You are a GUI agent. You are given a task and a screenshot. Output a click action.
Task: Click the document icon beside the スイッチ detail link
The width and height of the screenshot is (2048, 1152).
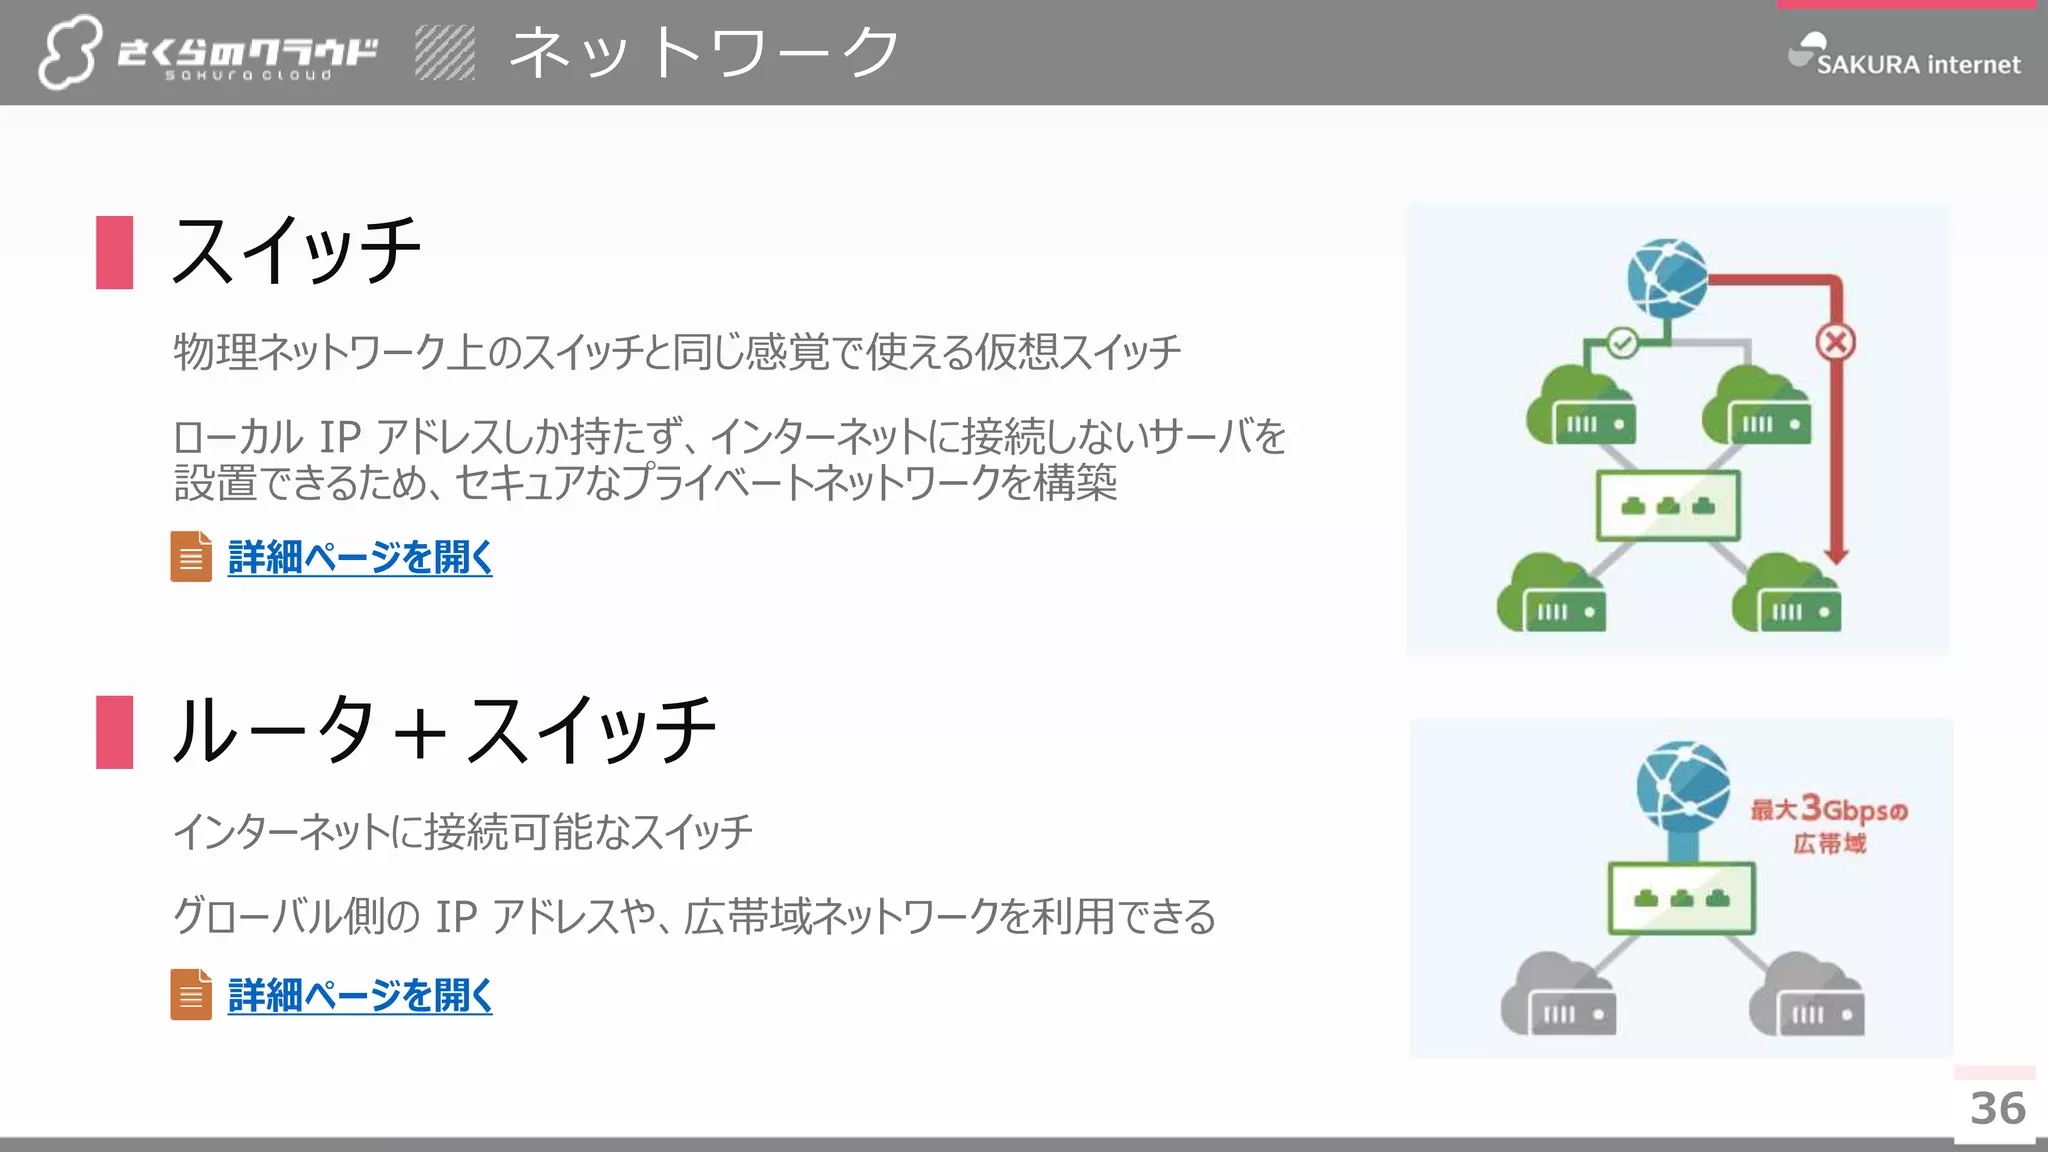(x=191, y=556)
